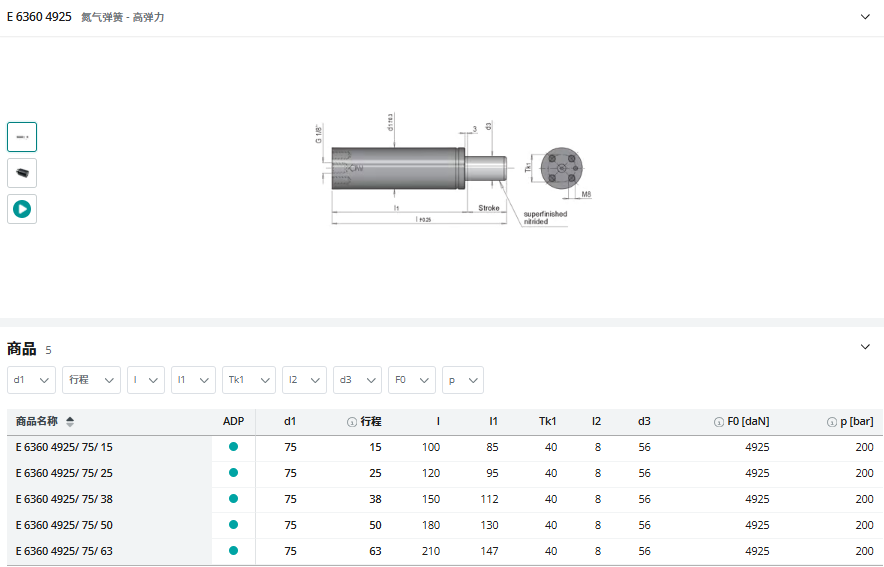Click ADP status dot for 75/ 38 row
884x567 pixels.
[233, 499]
